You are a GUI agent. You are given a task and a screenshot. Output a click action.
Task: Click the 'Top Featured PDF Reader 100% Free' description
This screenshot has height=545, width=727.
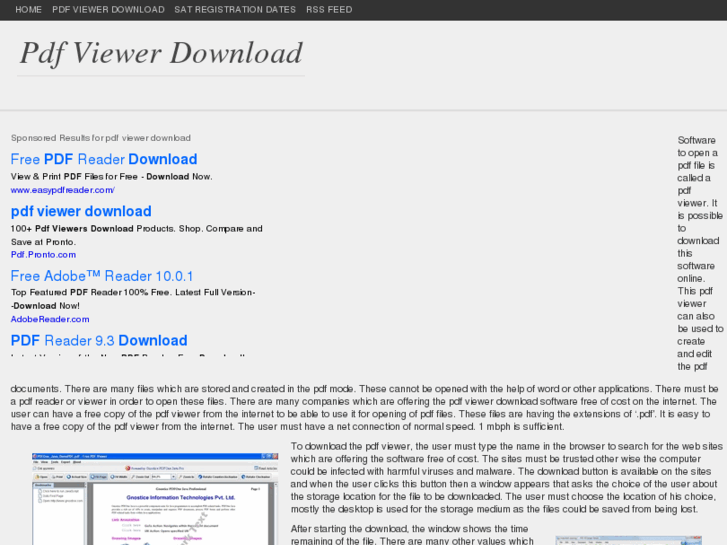click(133, 299)
